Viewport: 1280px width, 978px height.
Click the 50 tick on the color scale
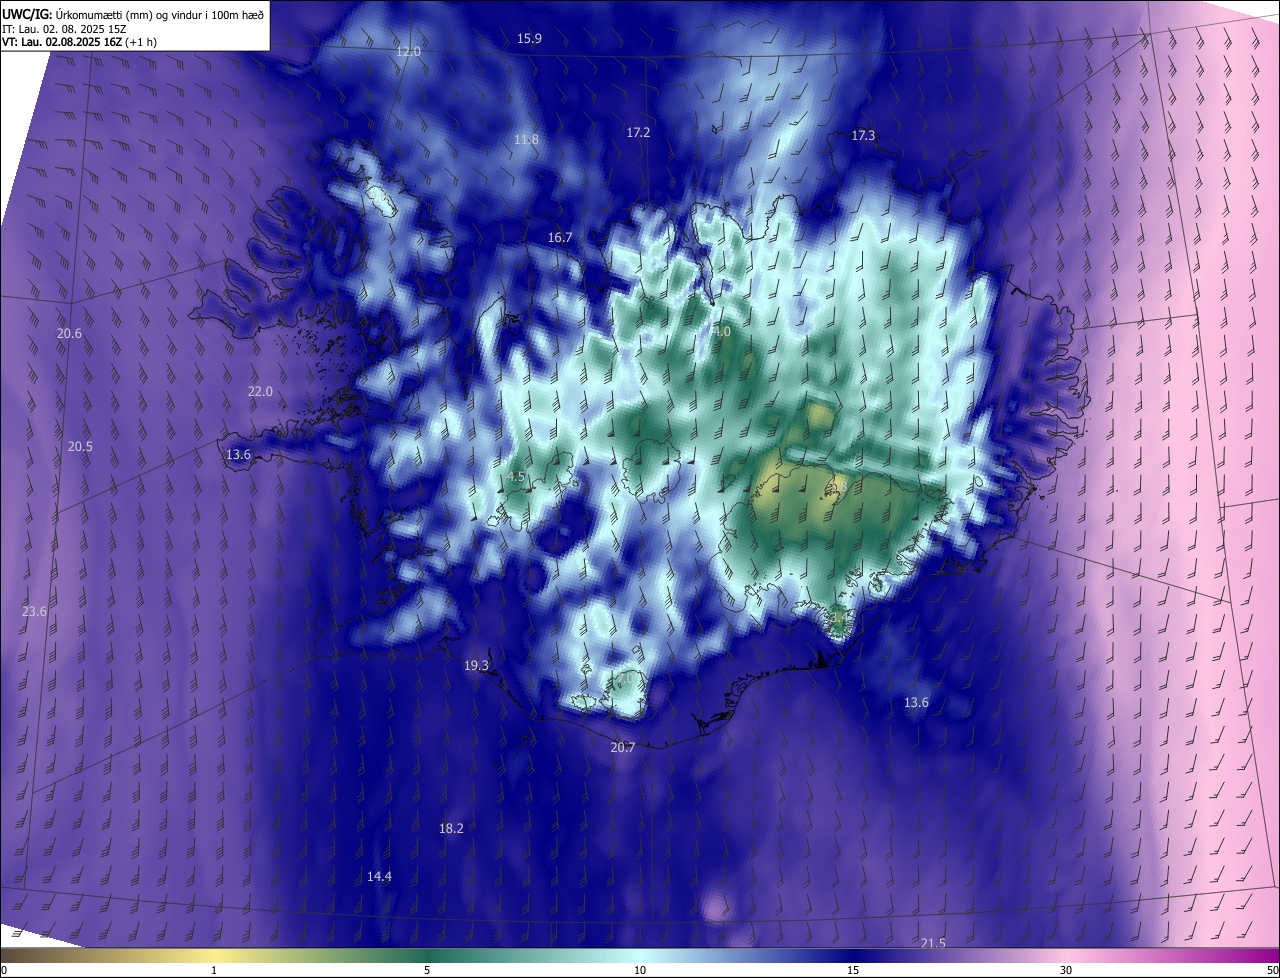click(1272, 970)
